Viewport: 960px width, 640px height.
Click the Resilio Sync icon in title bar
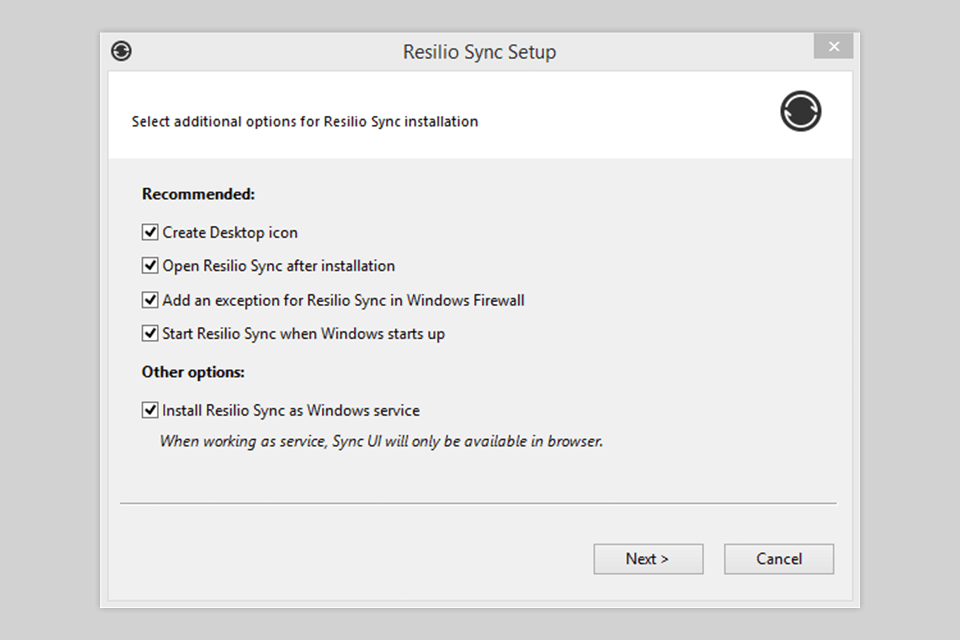click(x=122, y=52)
